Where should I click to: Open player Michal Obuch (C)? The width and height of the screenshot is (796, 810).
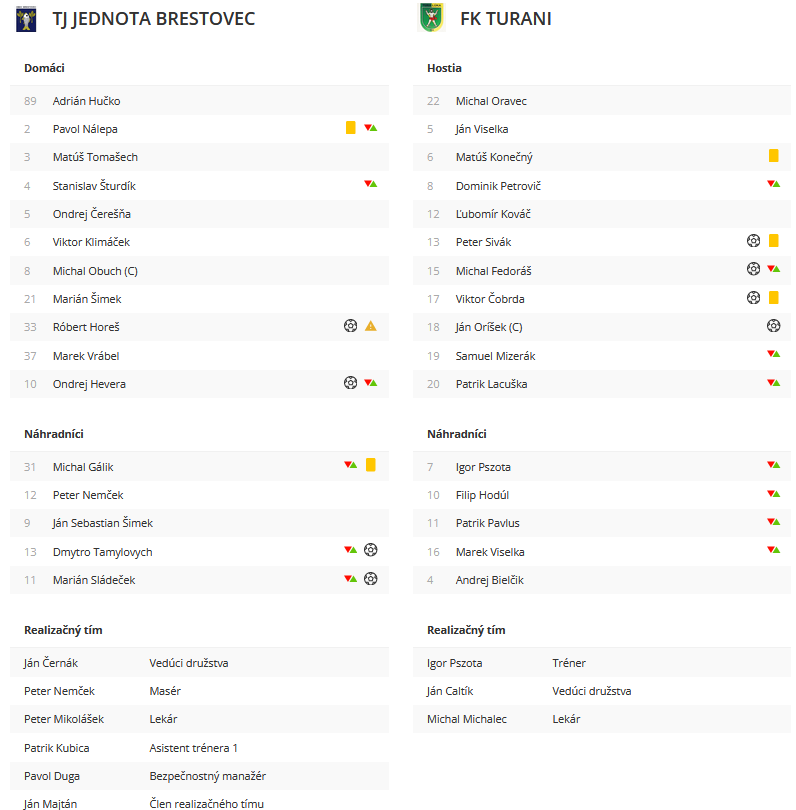pyautogui.click(x=95, y=271)
